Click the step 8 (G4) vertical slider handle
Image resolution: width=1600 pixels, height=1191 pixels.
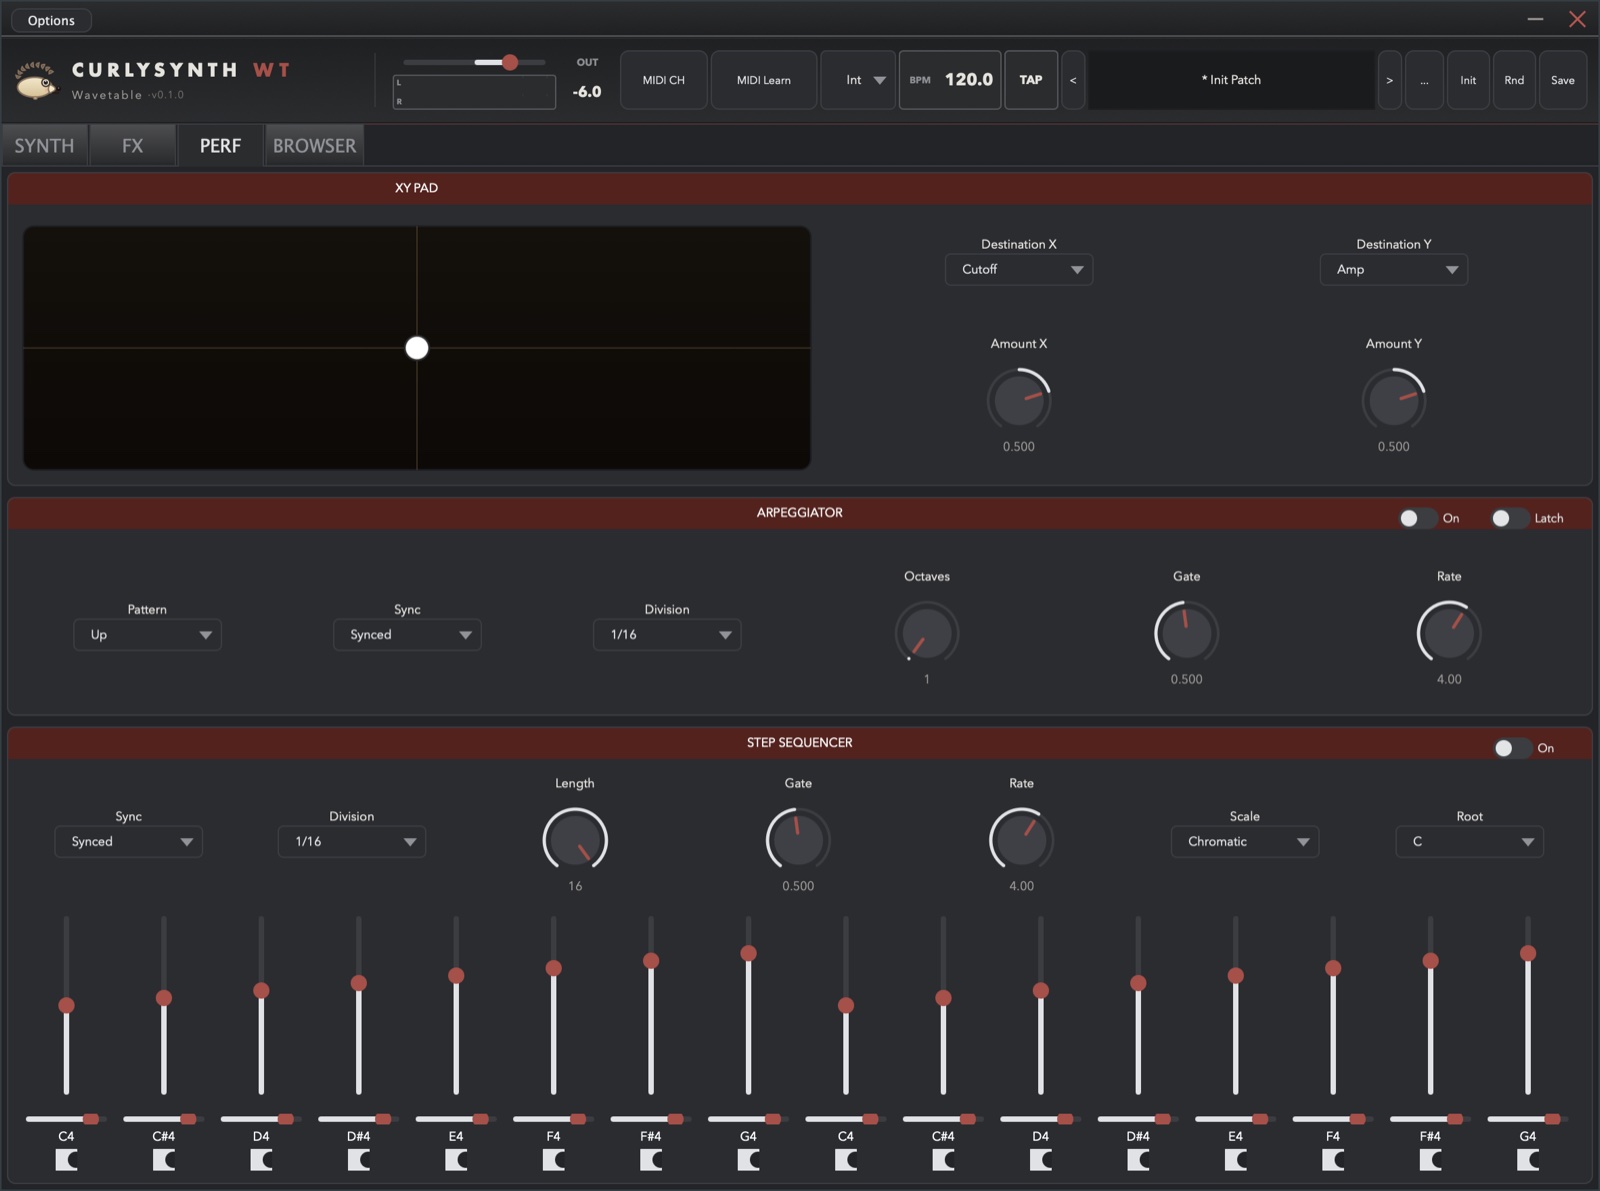[x=748, y=953]
